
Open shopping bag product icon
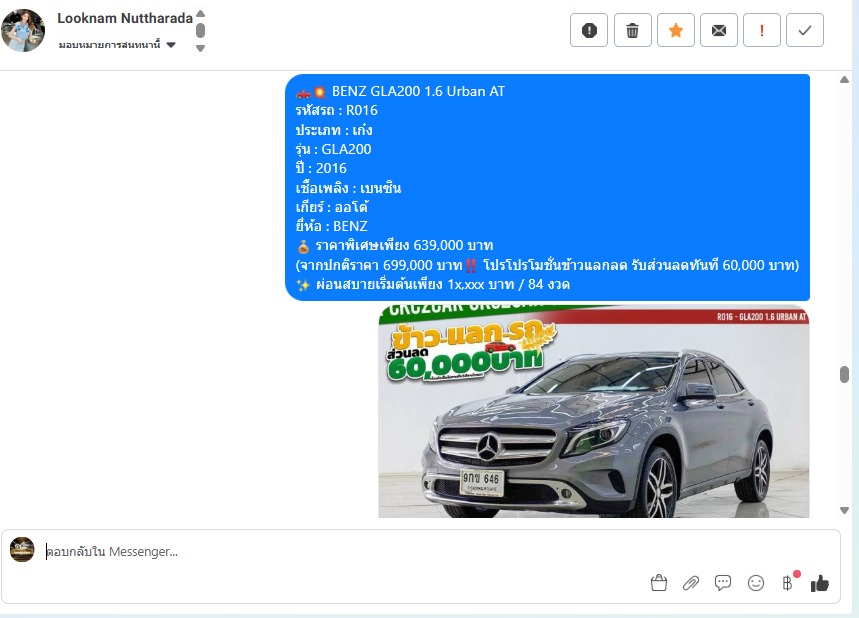658,583
